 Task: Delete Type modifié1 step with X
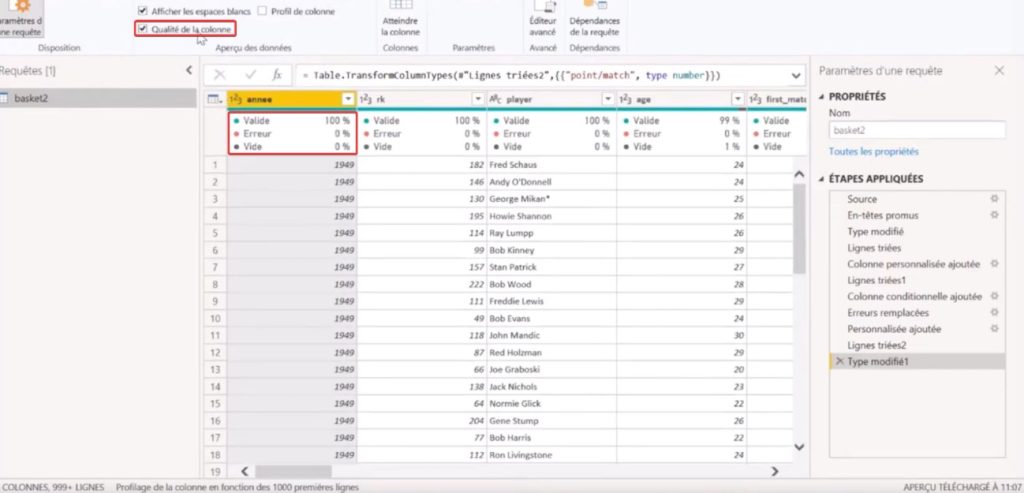pyautogui.click(x=839, y=362)
